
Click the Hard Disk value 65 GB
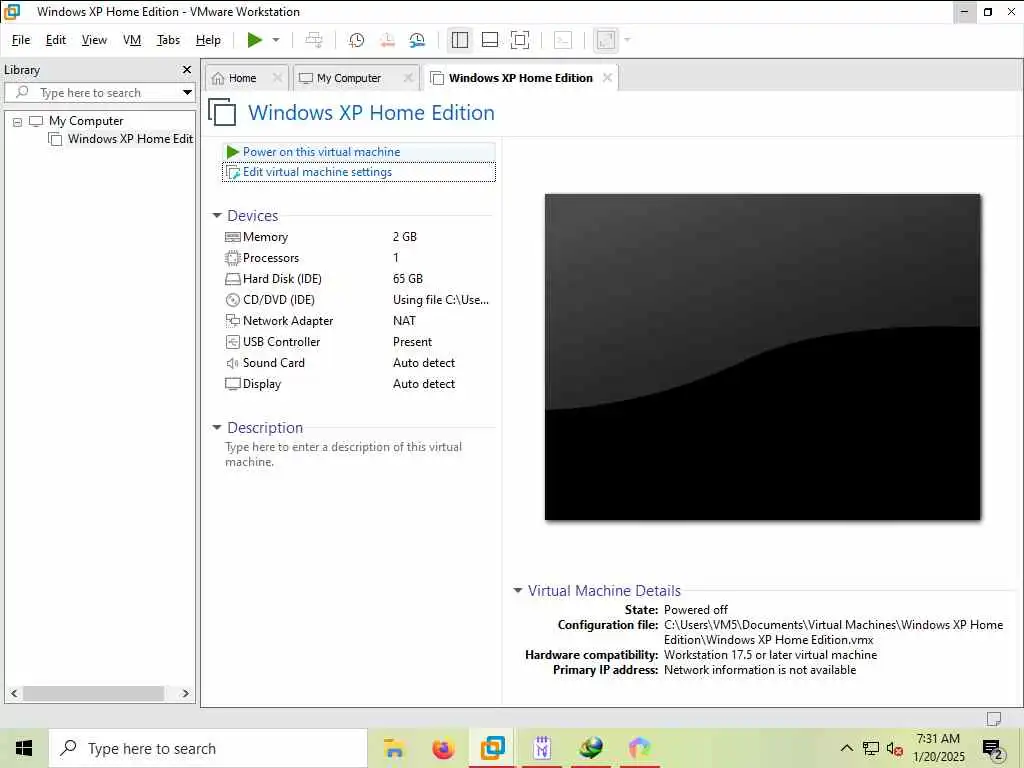point(408,279)
